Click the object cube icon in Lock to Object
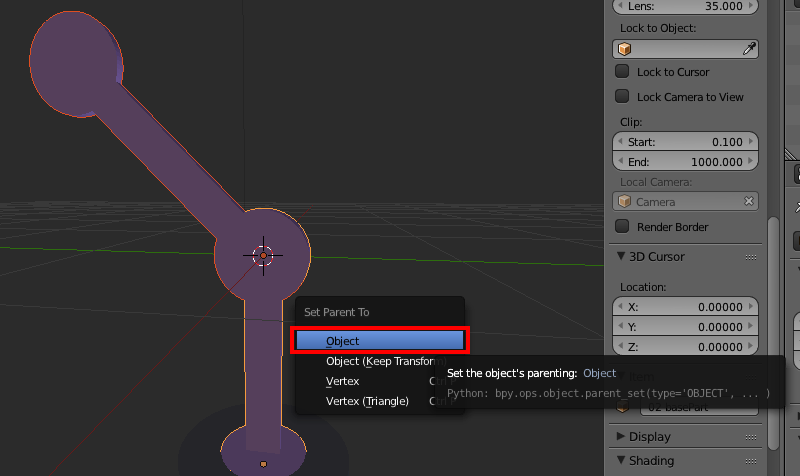800x476 pixels. click(x=624, y=49)
